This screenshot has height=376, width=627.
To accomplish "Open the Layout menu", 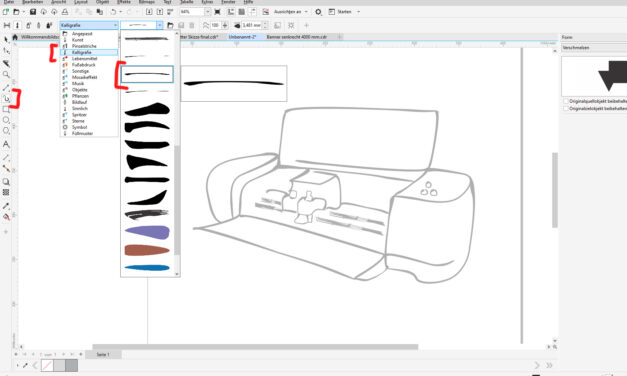I will (x=81, y=2).
